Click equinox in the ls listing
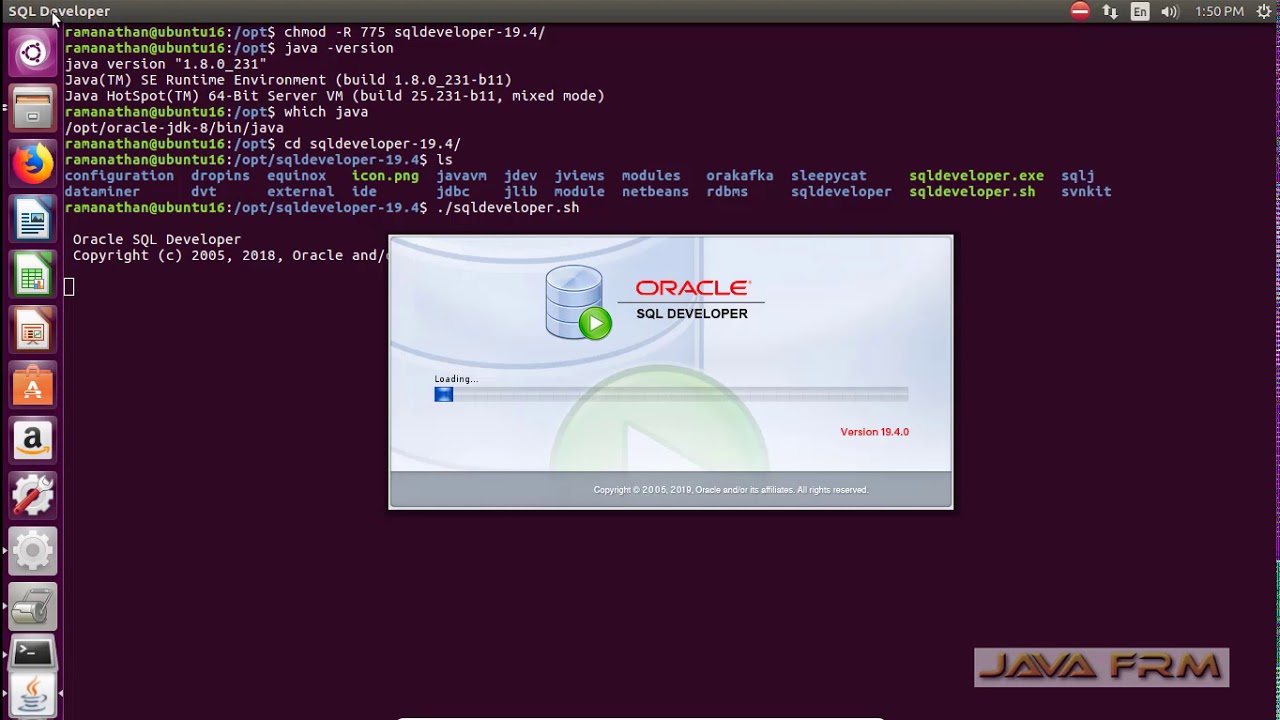The height and width of the screenshot is (720, 1280). click(296, 176)
